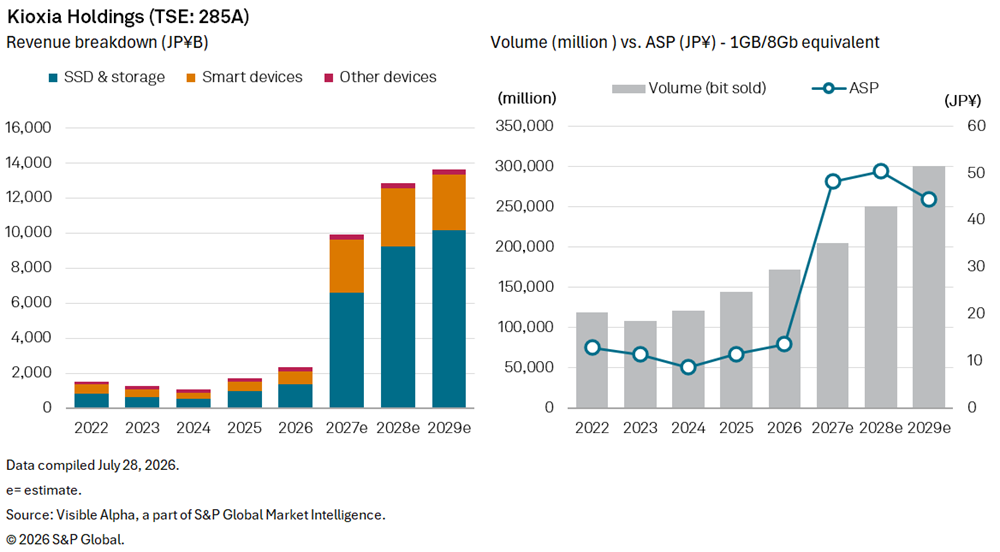Click the 2027e volume bar
The width and height of the screenshot is (1000, 552).
click(833, 325)
